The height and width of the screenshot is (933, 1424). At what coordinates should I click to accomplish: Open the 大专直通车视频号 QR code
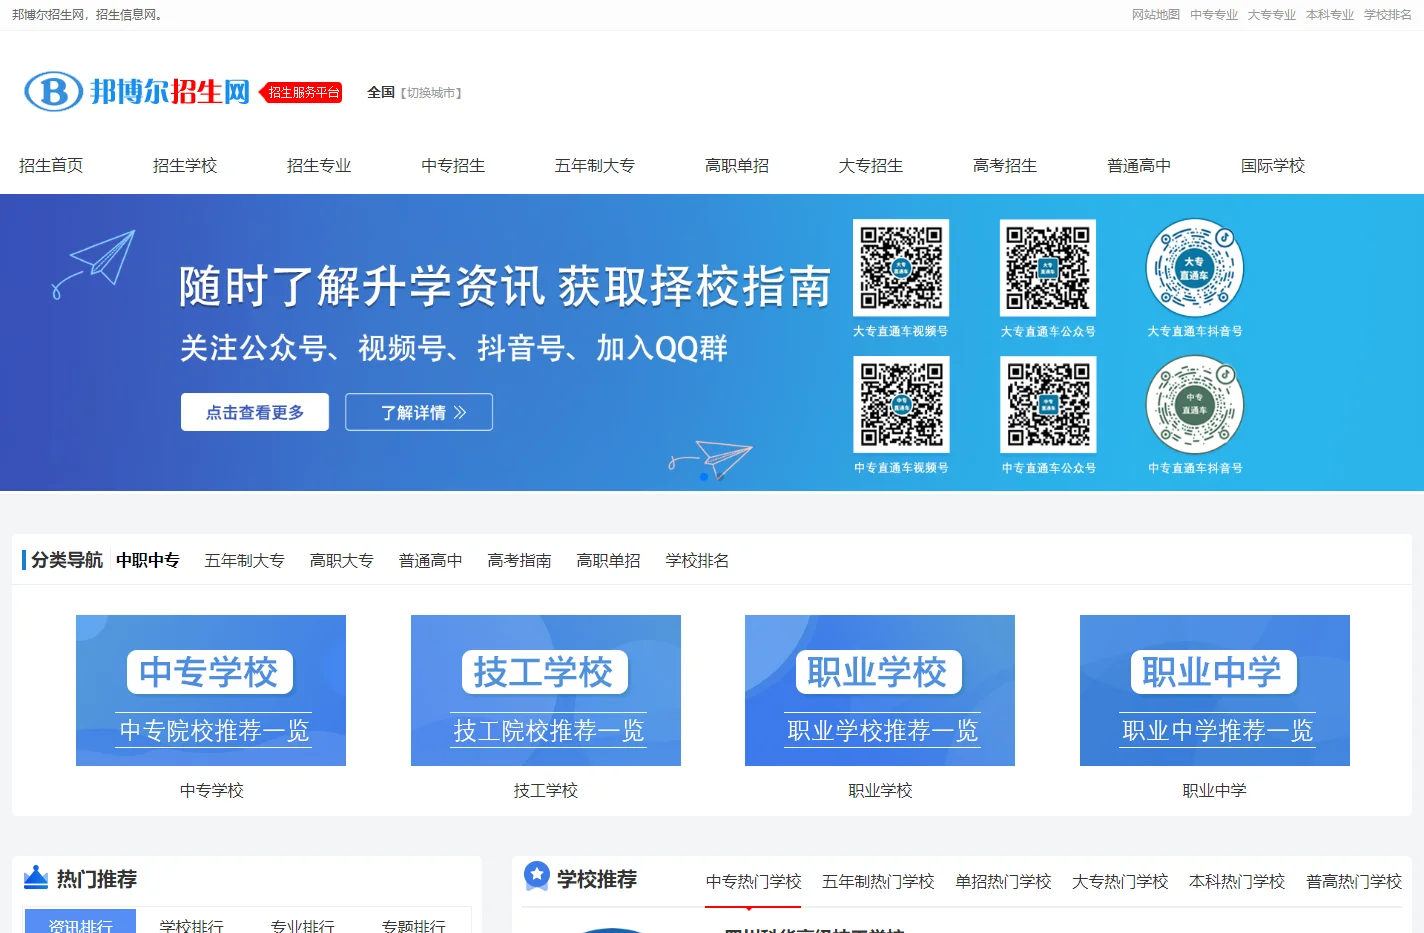(901, 268)
